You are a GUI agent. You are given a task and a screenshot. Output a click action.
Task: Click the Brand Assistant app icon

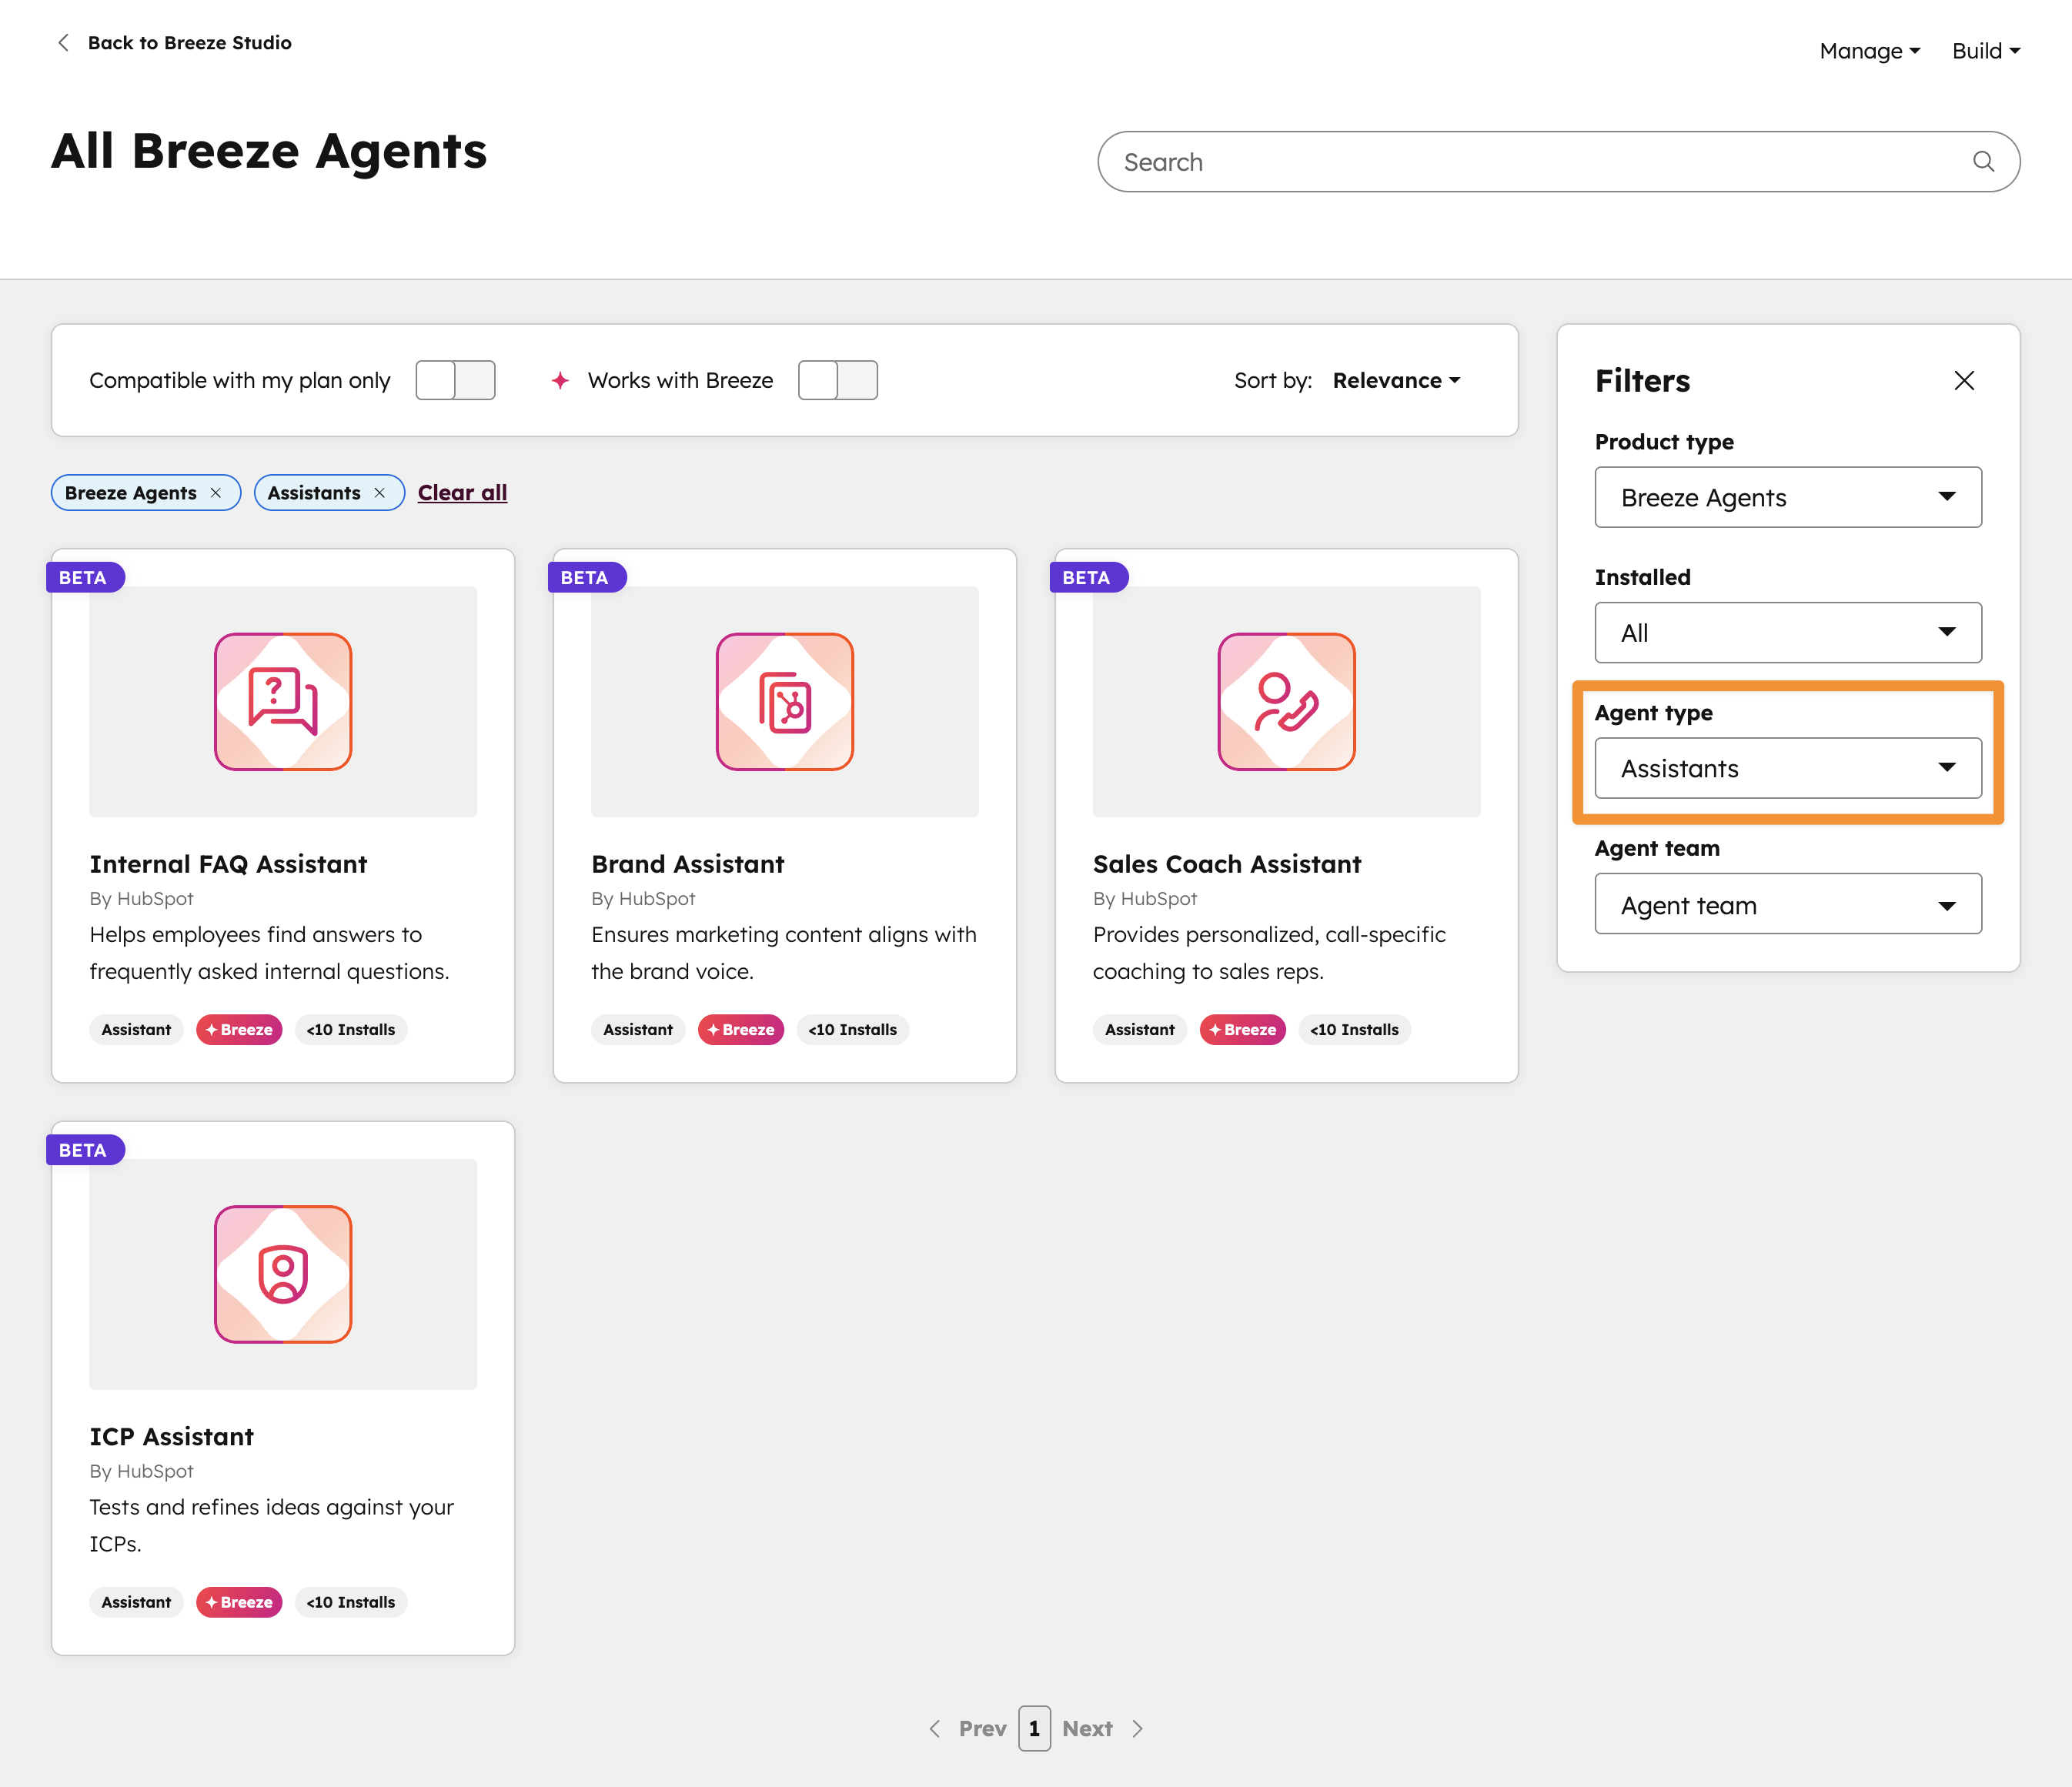click(x=784, y=701)
